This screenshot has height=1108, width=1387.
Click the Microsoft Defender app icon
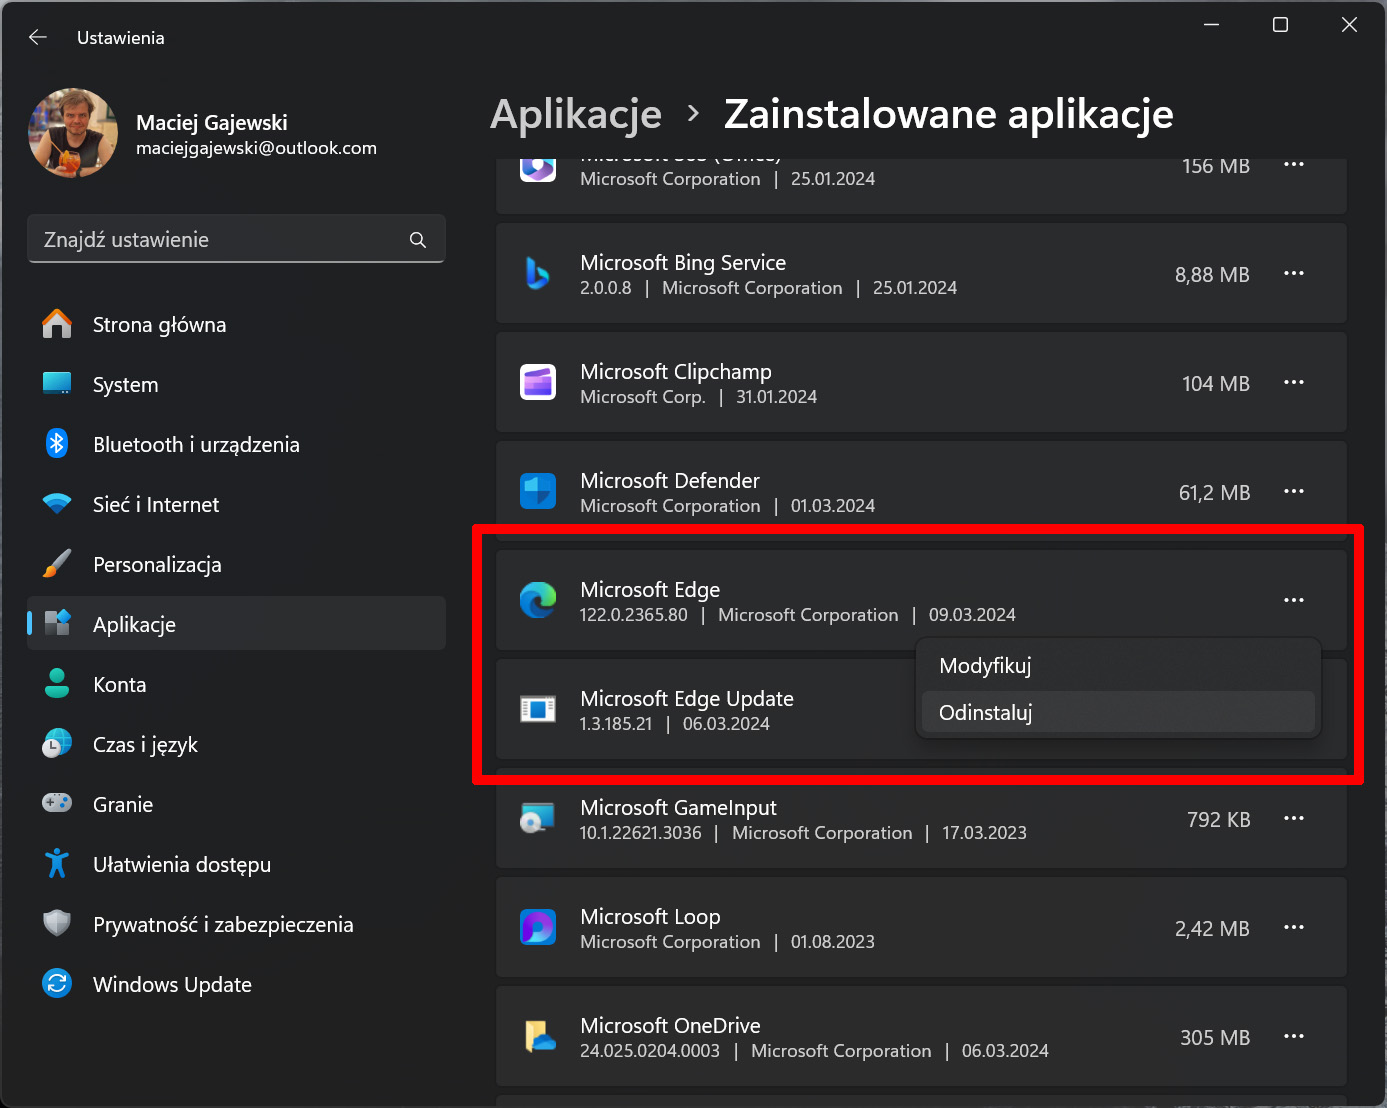point(538,491)
